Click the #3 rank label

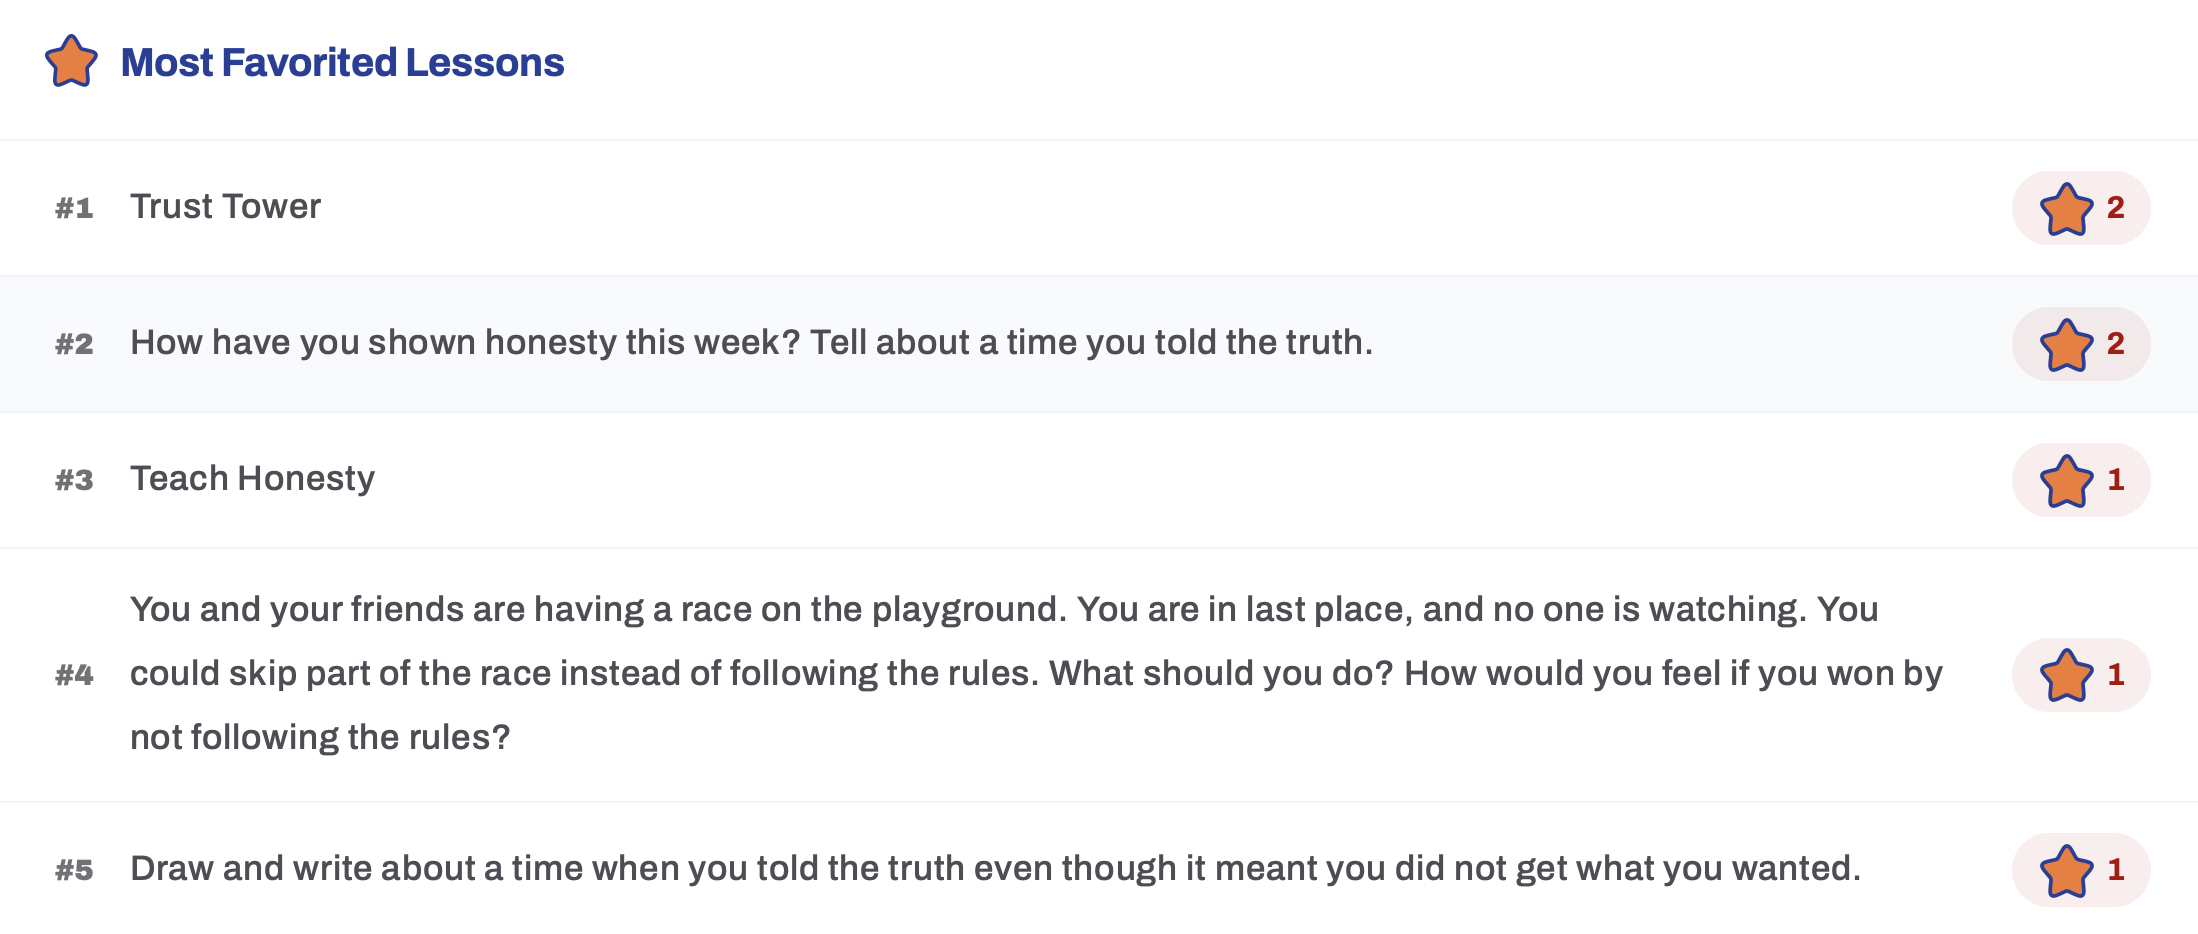tap(74, 480)
